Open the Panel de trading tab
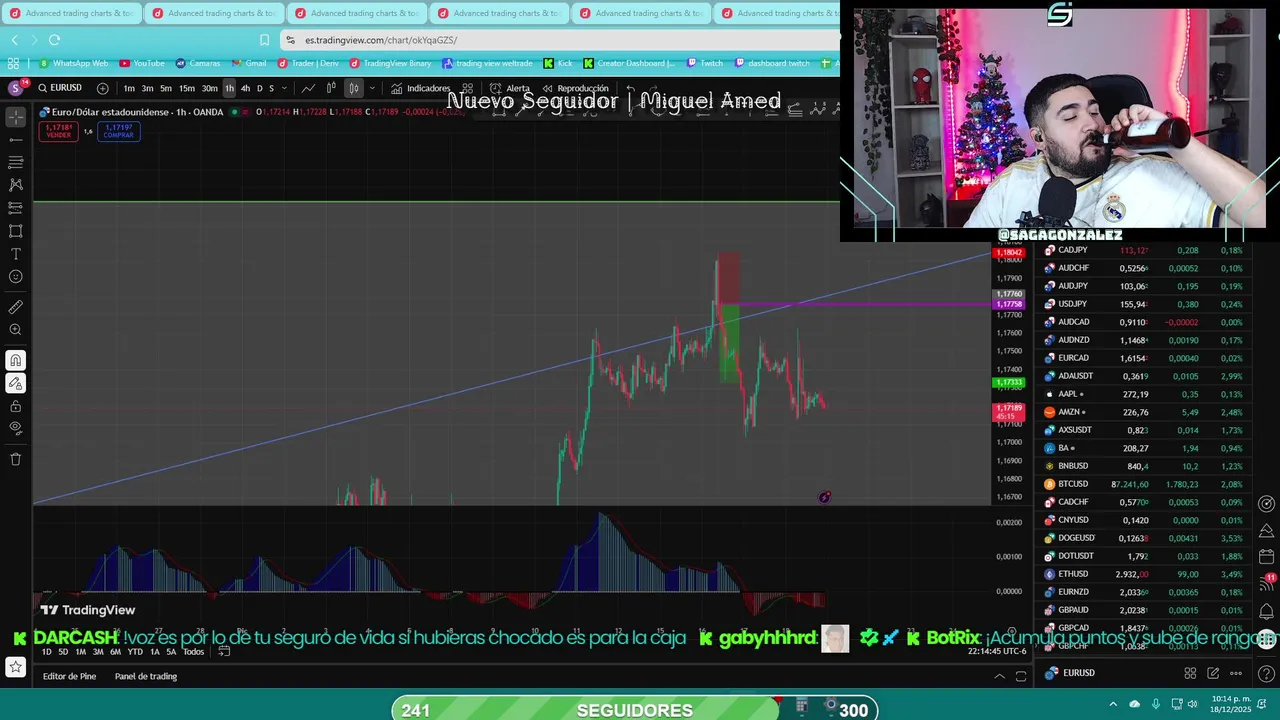Image resolution: width=1280 pixels, height=720 pixels. [x=146, y=676]
